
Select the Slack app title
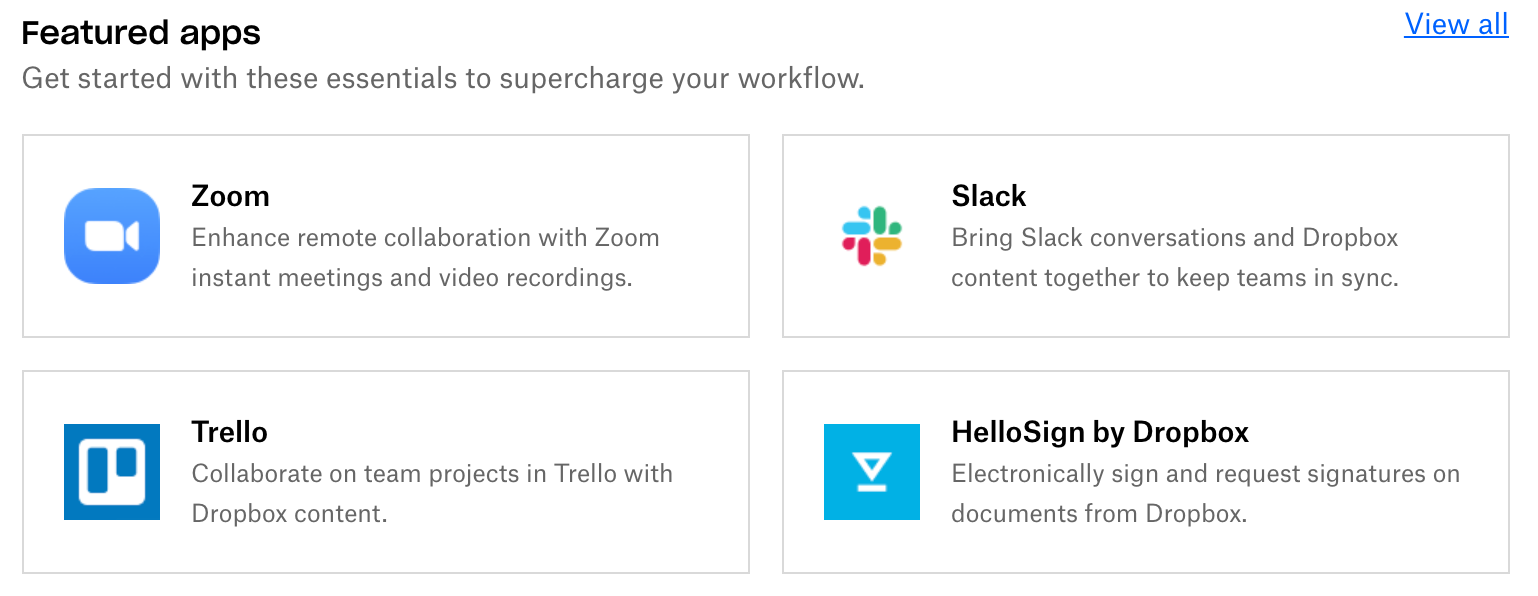pos(989,196)
